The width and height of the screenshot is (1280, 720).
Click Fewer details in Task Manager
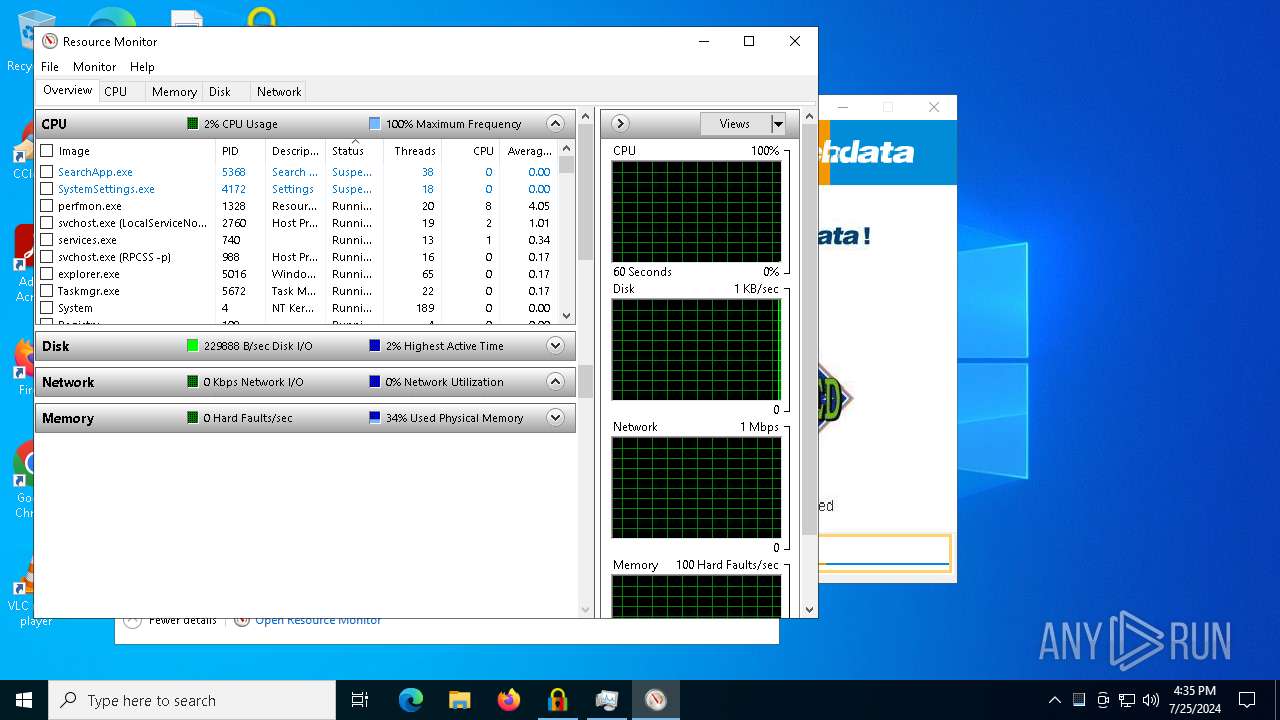pyautogui.click(x=182, y=621)
